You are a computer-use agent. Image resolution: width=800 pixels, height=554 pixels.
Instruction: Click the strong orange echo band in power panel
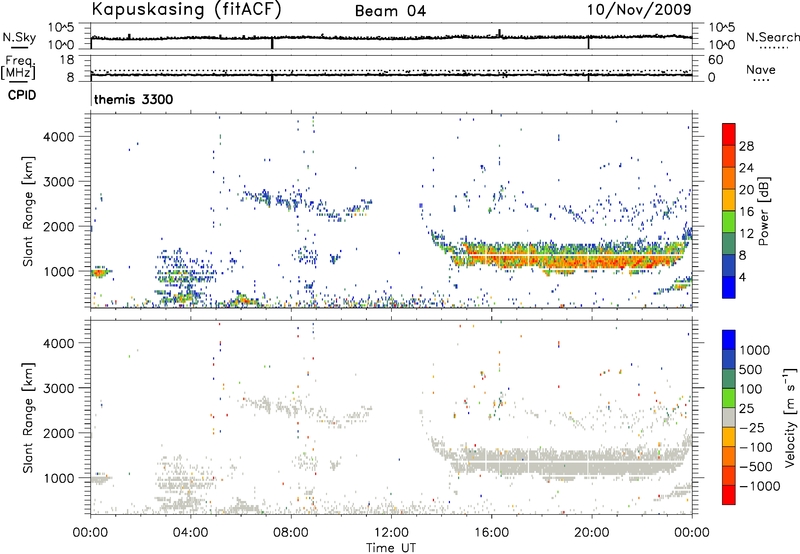coord(571,258)
